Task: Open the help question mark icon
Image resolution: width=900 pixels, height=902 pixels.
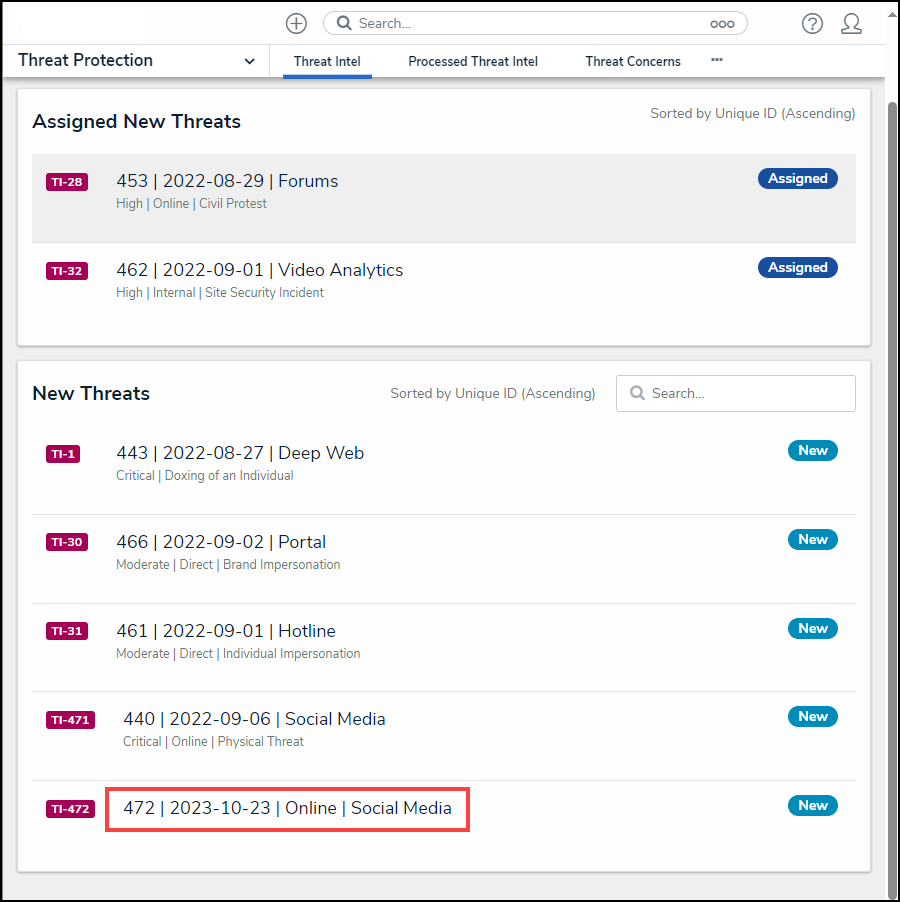Action: click(x=812, y=23)
